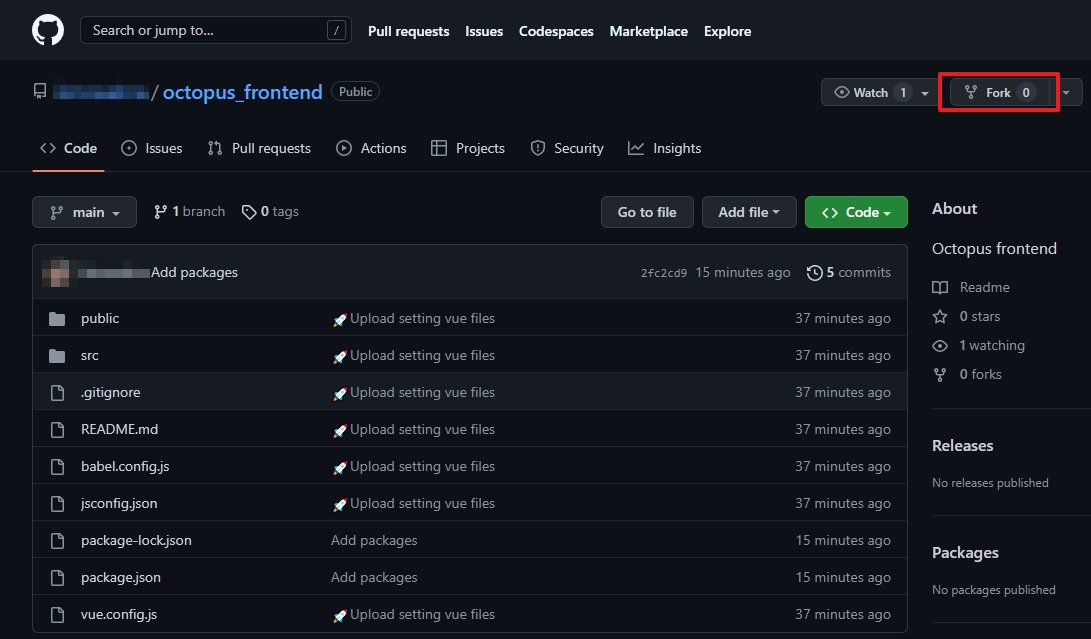Click the Go to file button
This screenshot has height=639, width=1091.
pos(647,212)
